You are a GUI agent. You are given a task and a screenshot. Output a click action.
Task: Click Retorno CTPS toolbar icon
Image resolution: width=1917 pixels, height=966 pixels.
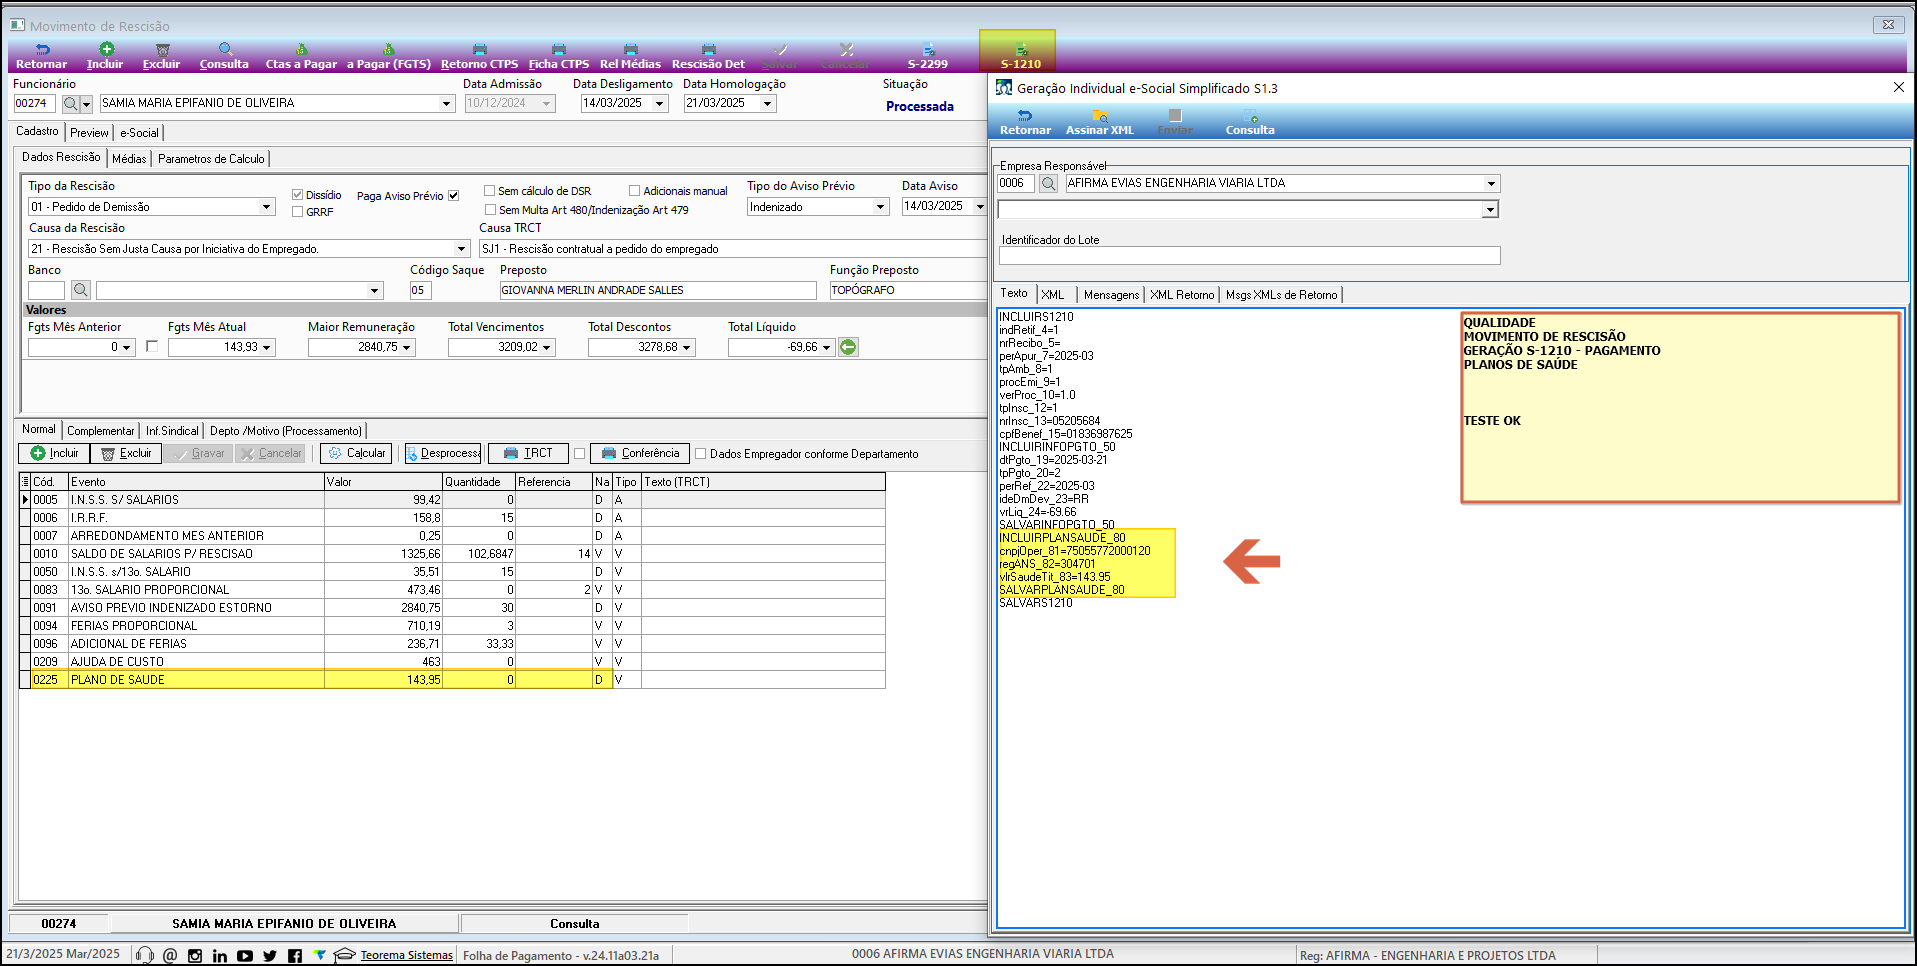(x=480, y=56)
